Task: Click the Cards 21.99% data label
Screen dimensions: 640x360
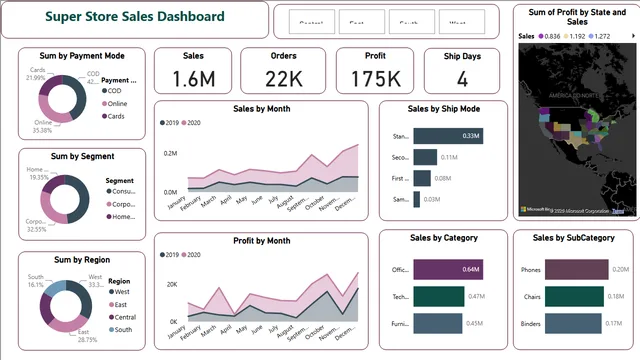Action: pos(36,74)
